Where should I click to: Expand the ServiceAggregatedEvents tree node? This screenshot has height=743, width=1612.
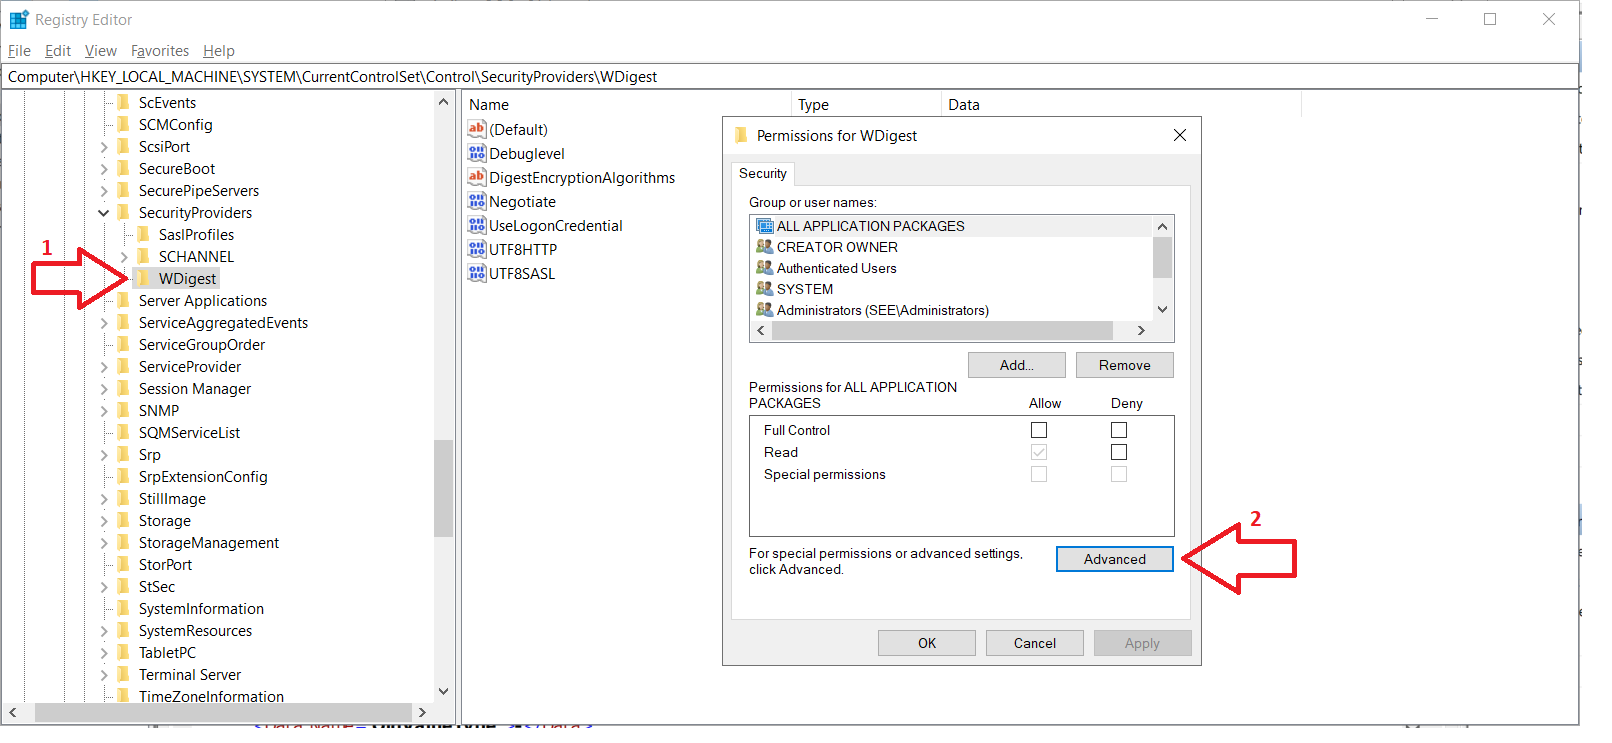[x=104, y=323]
